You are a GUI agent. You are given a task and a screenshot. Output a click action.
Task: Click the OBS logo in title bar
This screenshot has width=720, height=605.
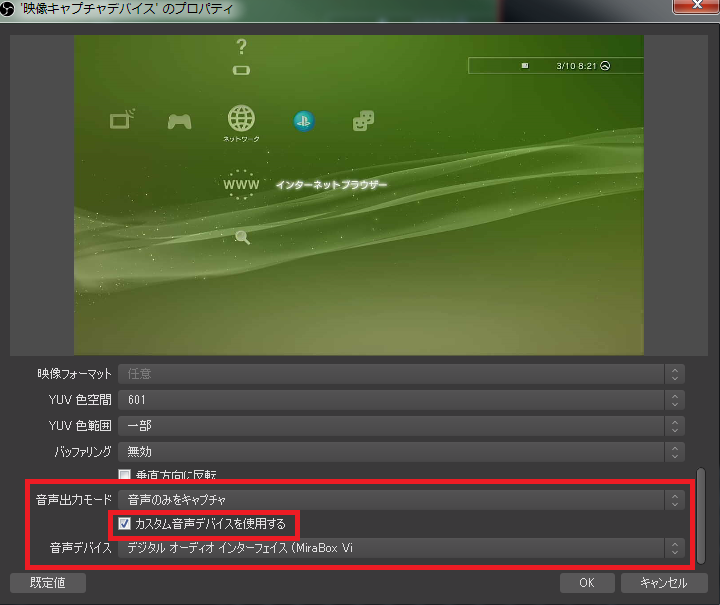pyautogui.click(x=6, y=9)
